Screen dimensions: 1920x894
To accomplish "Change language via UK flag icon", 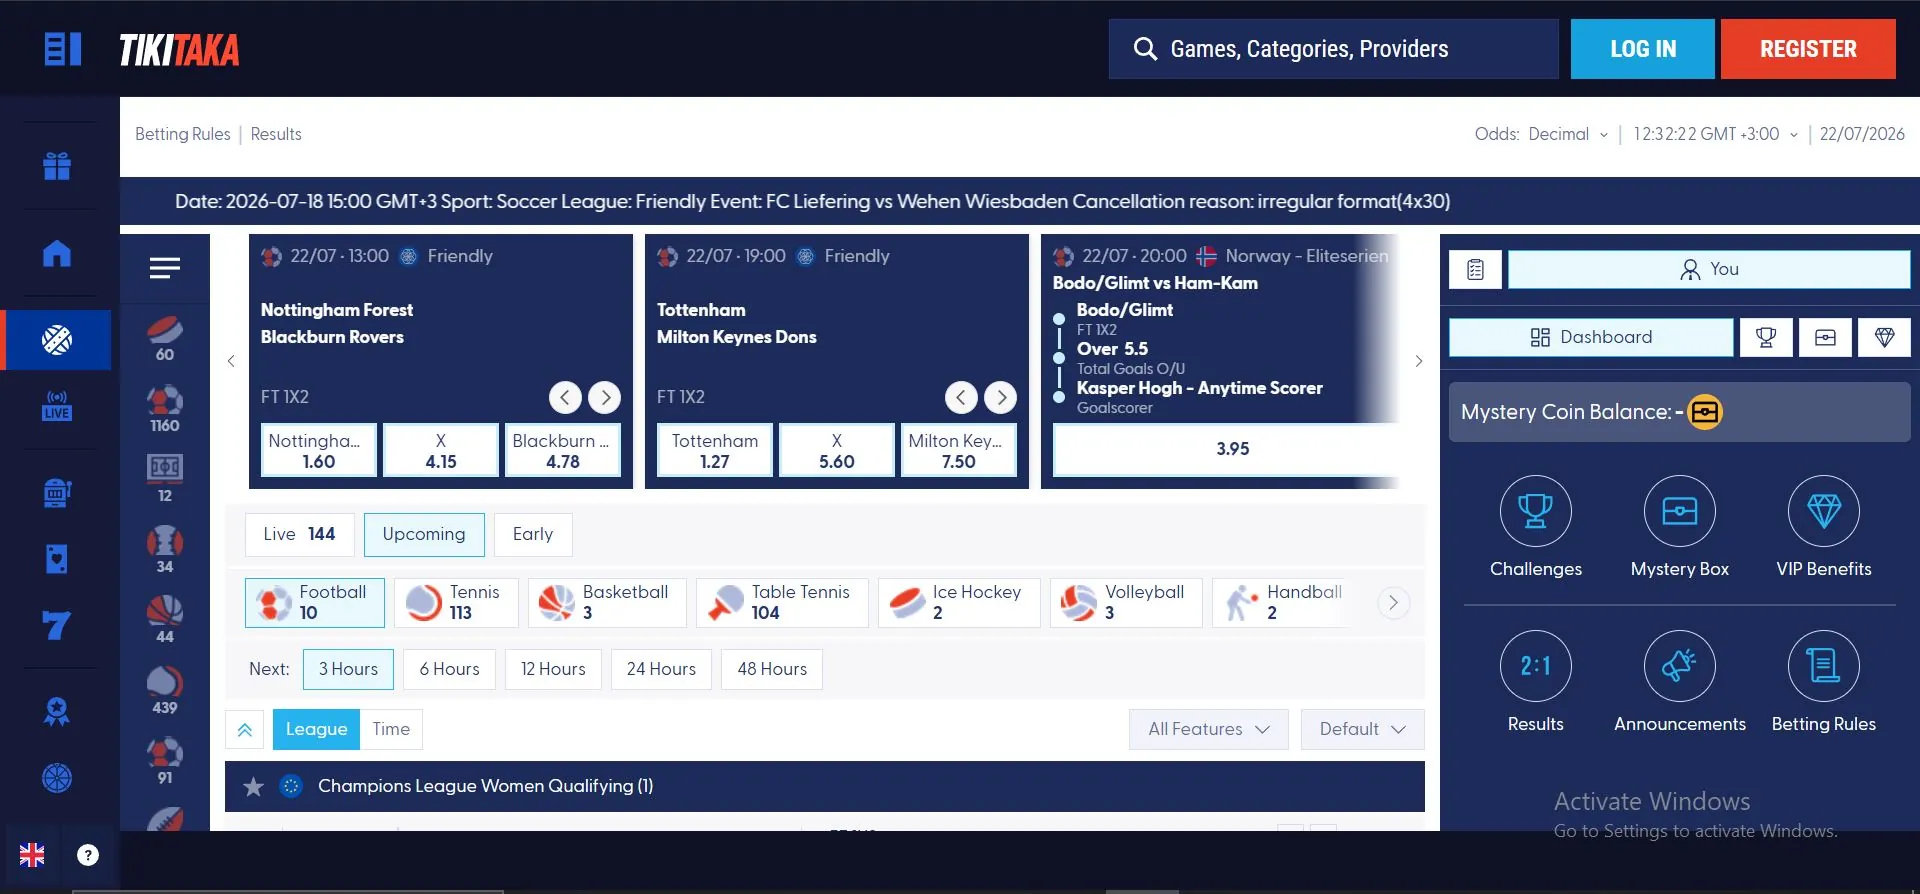I will (x=32, y=855).
